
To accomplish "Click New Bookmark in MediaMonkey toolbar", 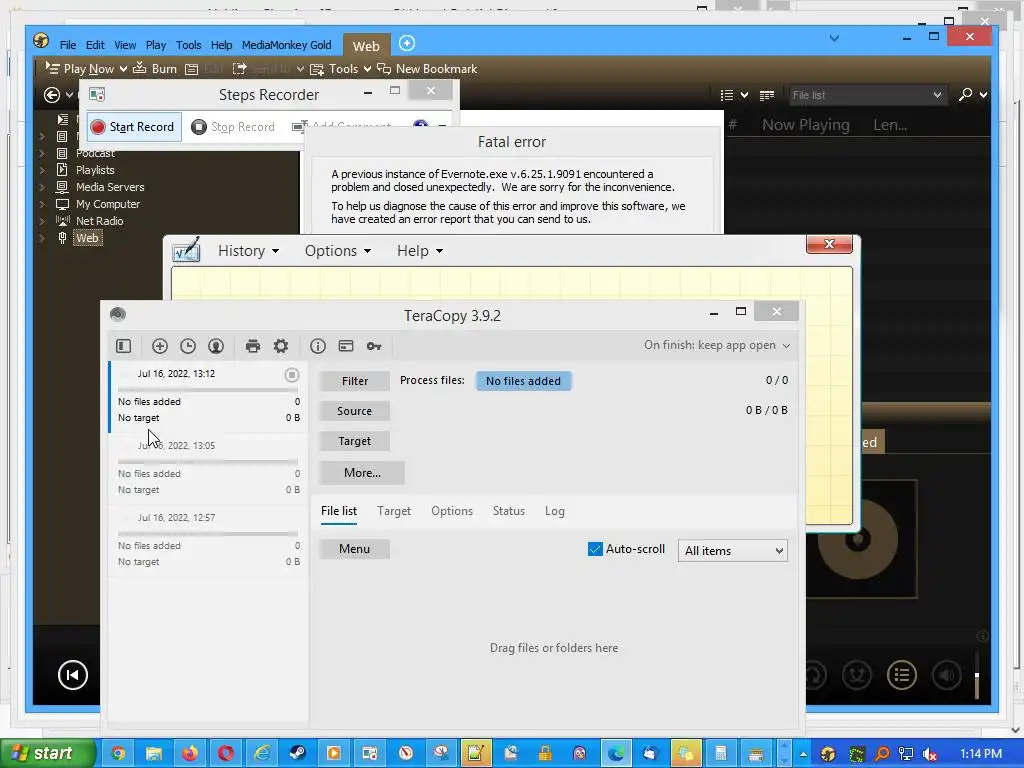I will (427, 69).
